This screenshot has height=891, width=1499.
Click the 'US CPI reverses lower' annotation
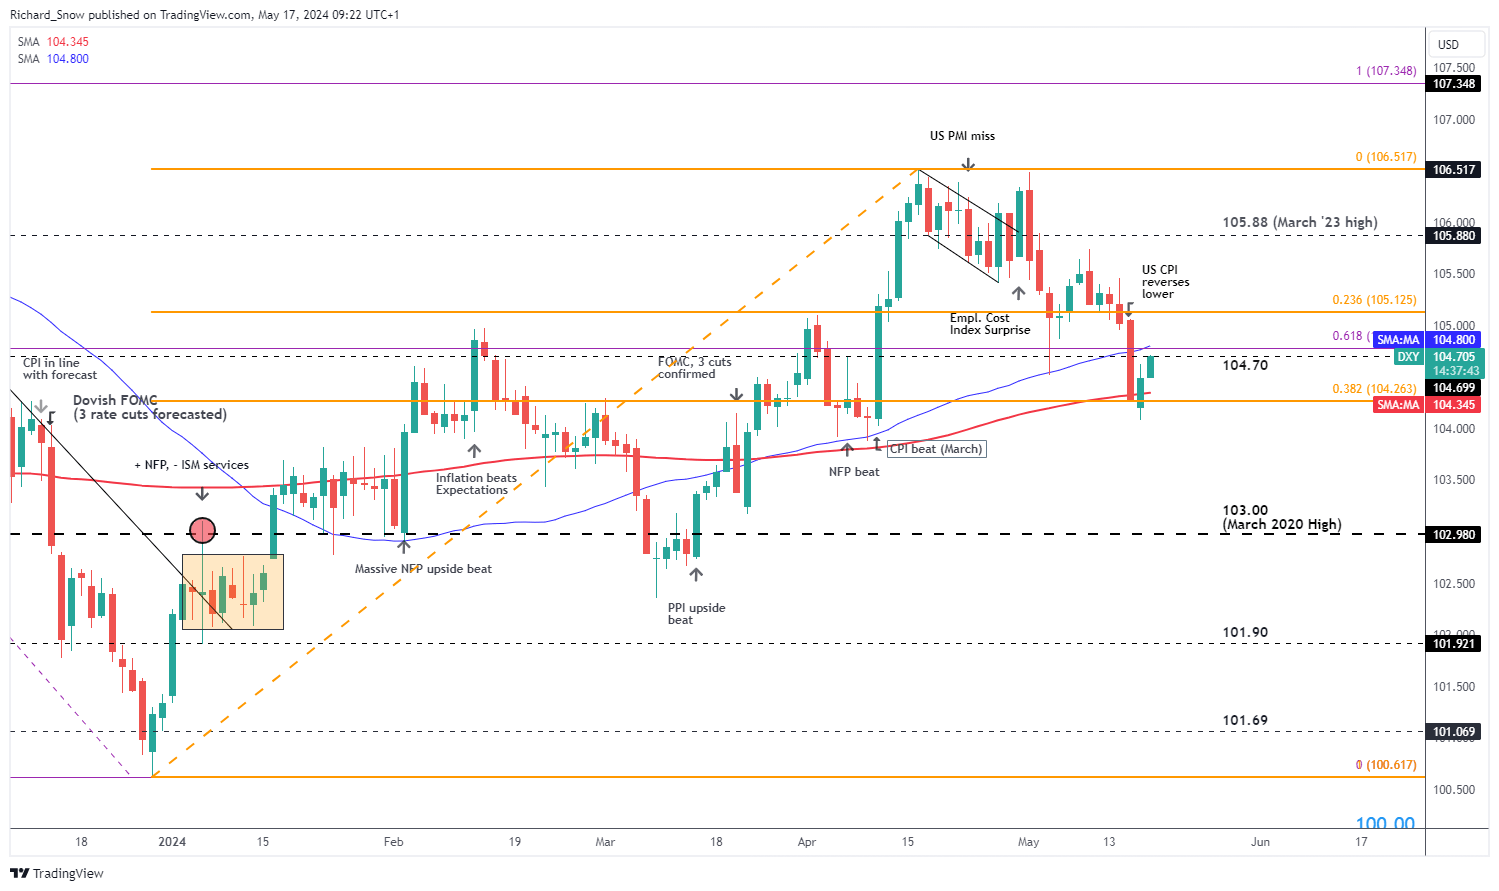1165,282
